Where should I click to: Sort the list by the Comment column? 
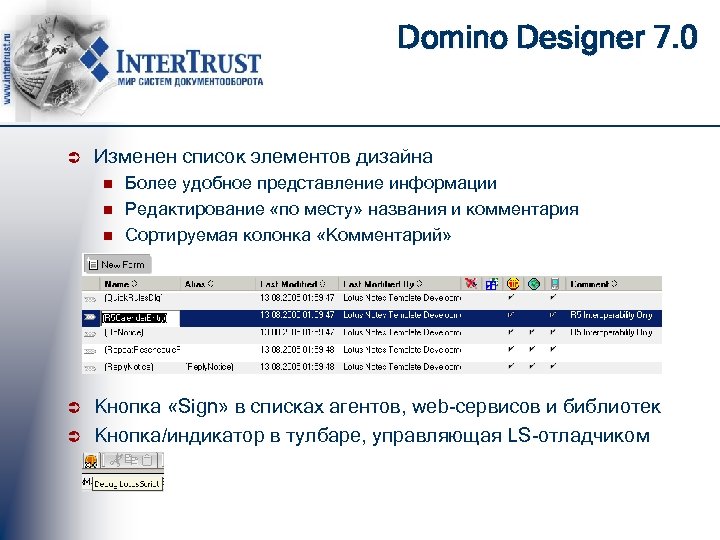(593, 284)
